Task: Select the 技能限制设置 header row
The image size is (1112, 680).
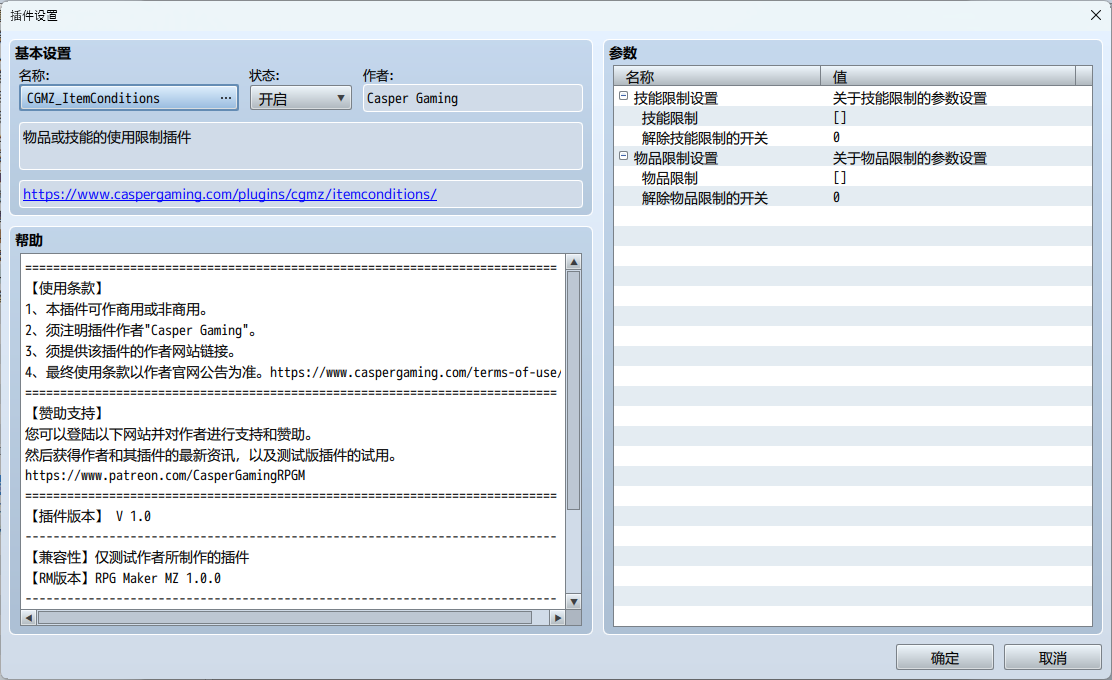Action: (852, 98)
